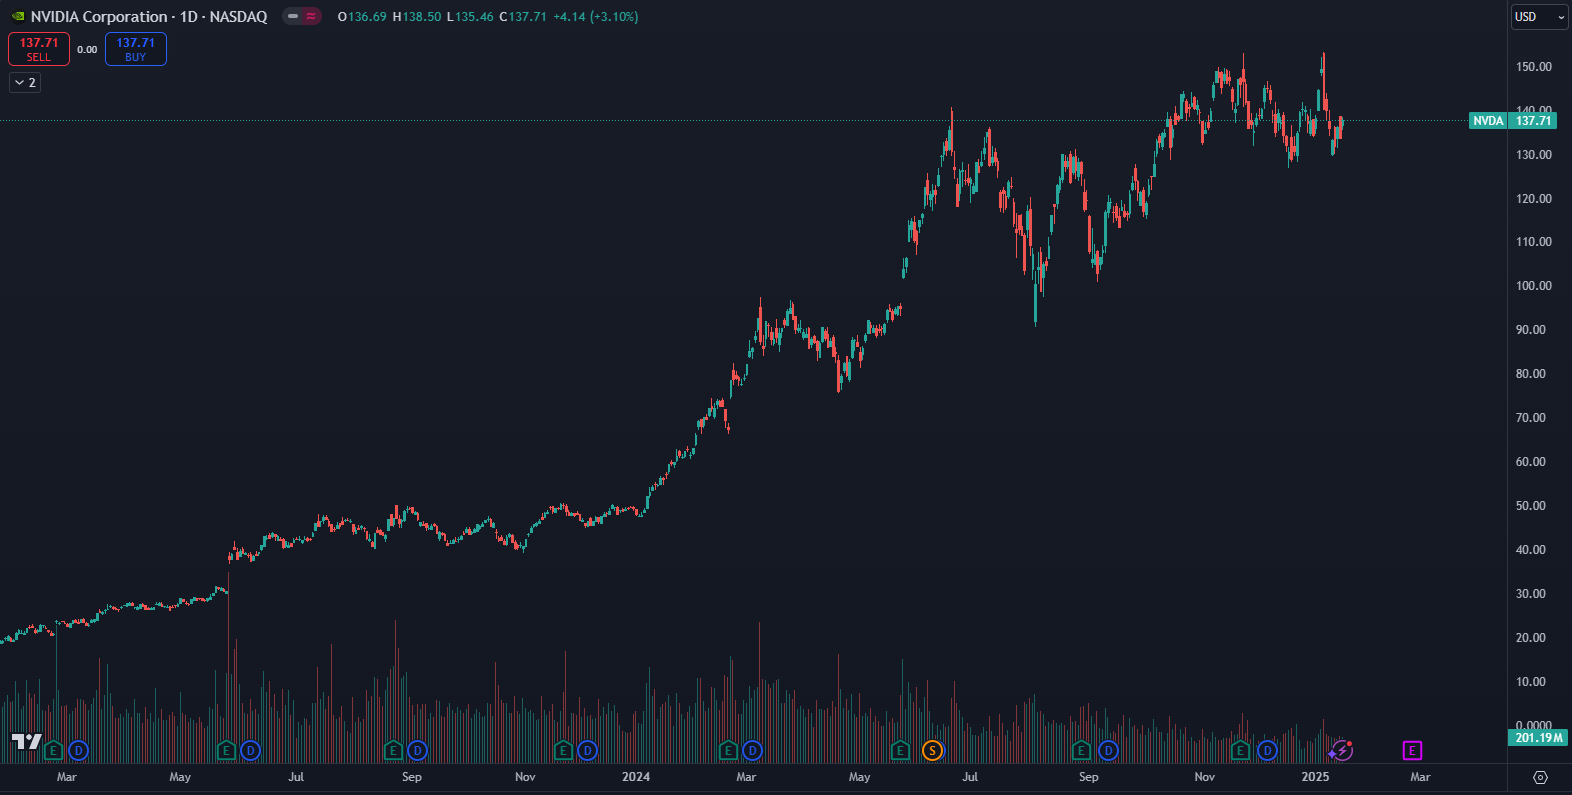
Task: Click the high value H138.50
Action: coord(417,17)
